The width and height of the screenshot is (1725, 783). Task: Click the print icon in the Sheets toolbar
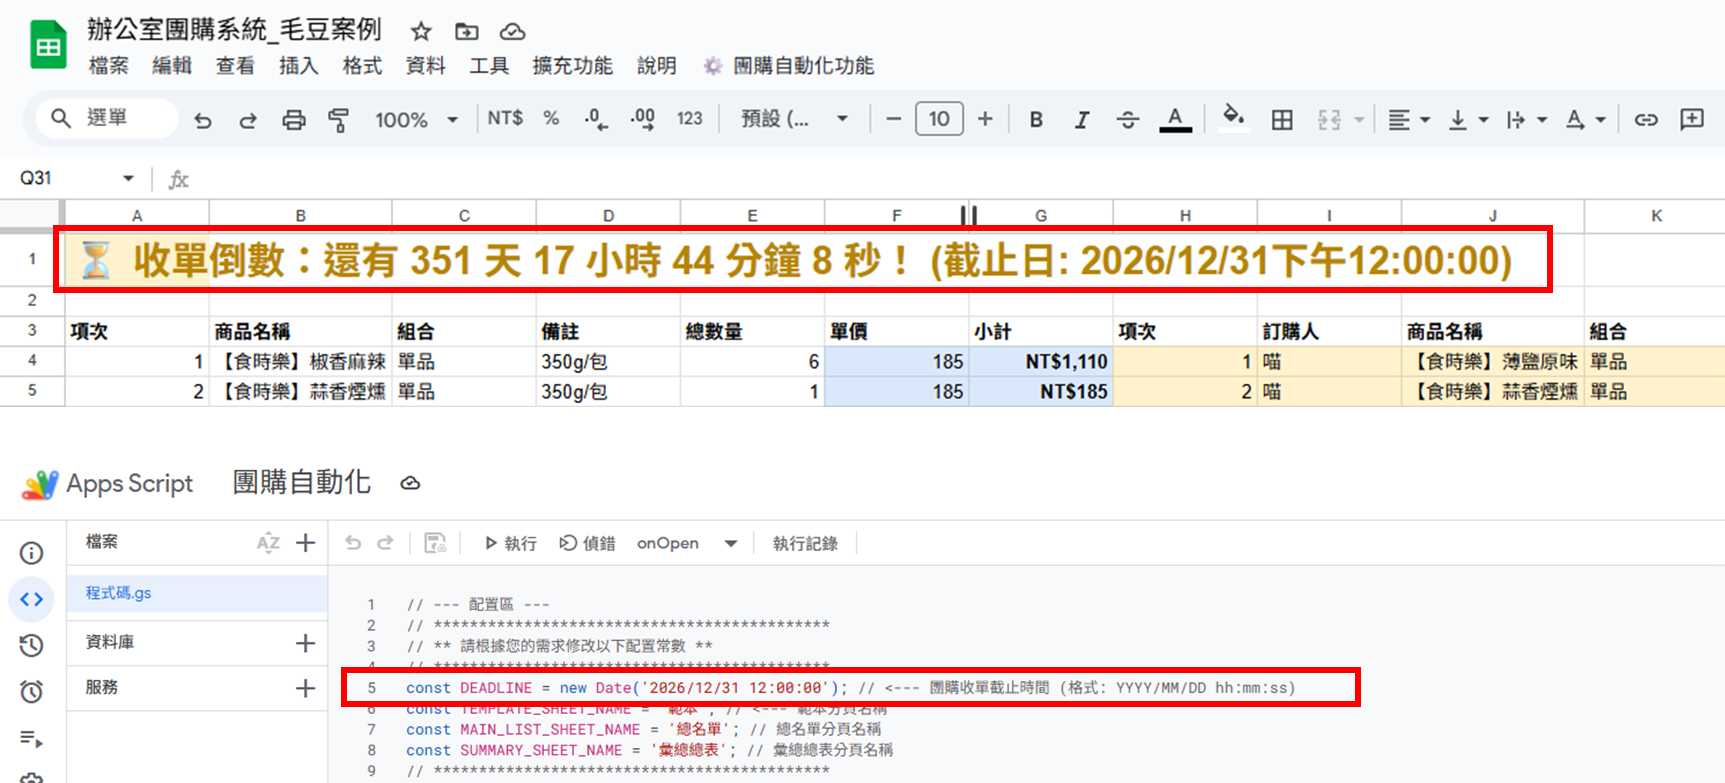[293, 120]
